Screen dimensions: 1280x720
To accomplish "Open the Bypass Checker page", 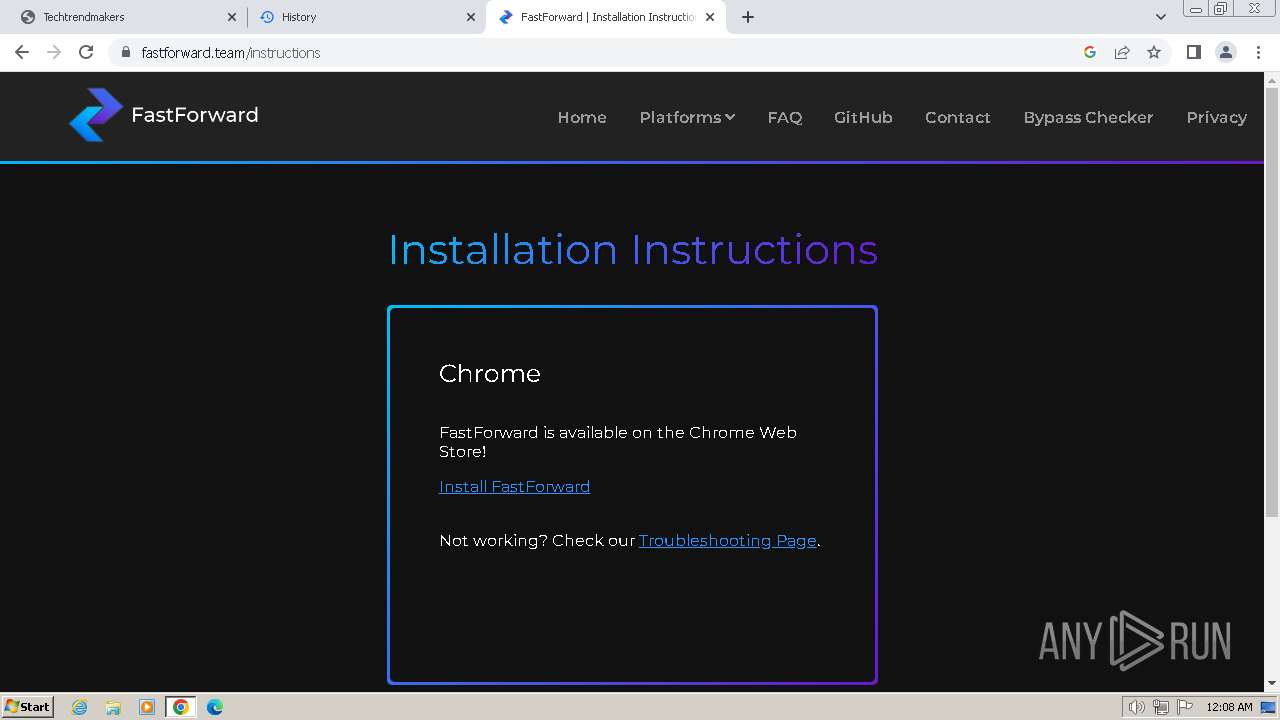I will 1088,117.
